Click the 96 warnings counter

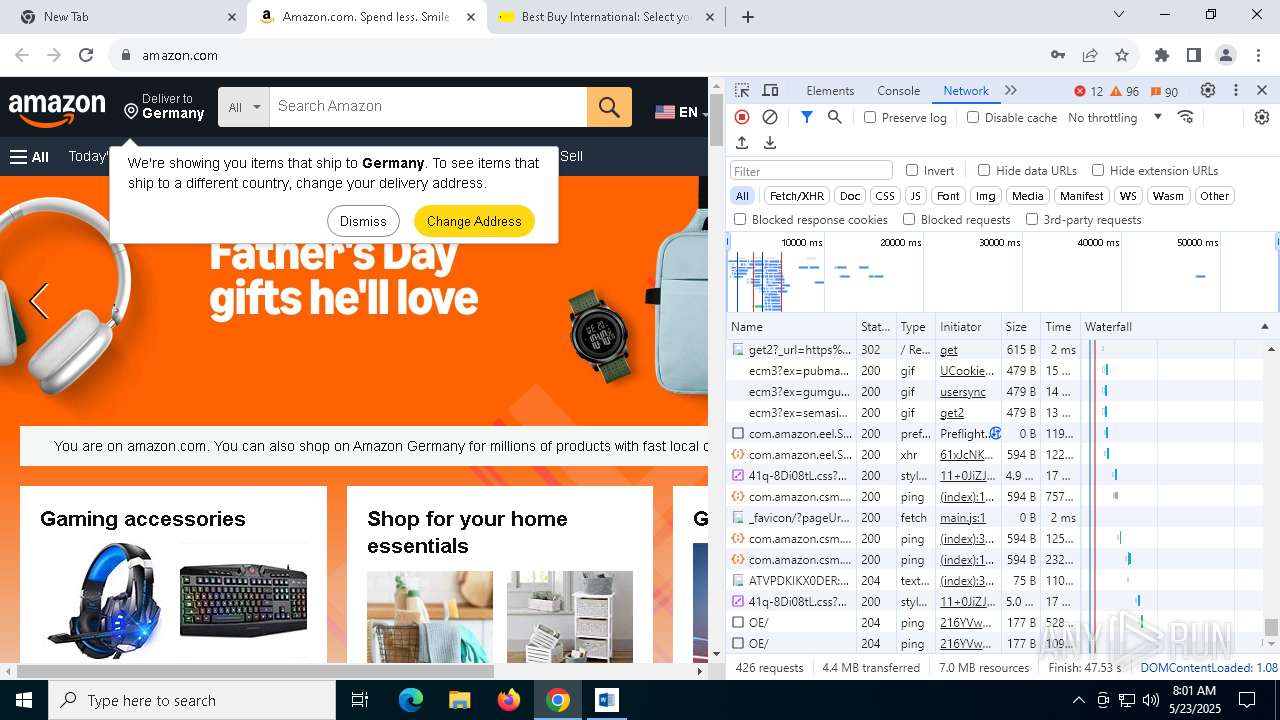[x=1125, y=91]
